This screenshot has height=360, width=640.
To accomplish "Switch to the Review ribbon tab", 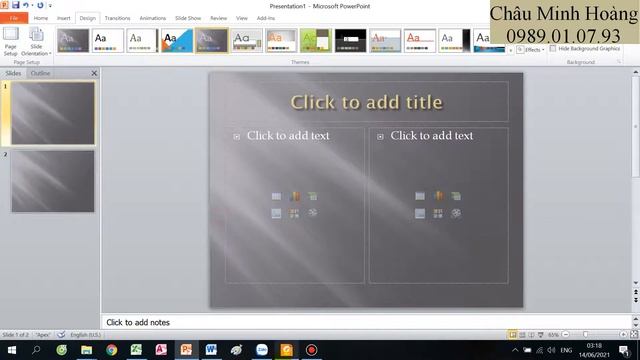I will click(x=218, y=18).
